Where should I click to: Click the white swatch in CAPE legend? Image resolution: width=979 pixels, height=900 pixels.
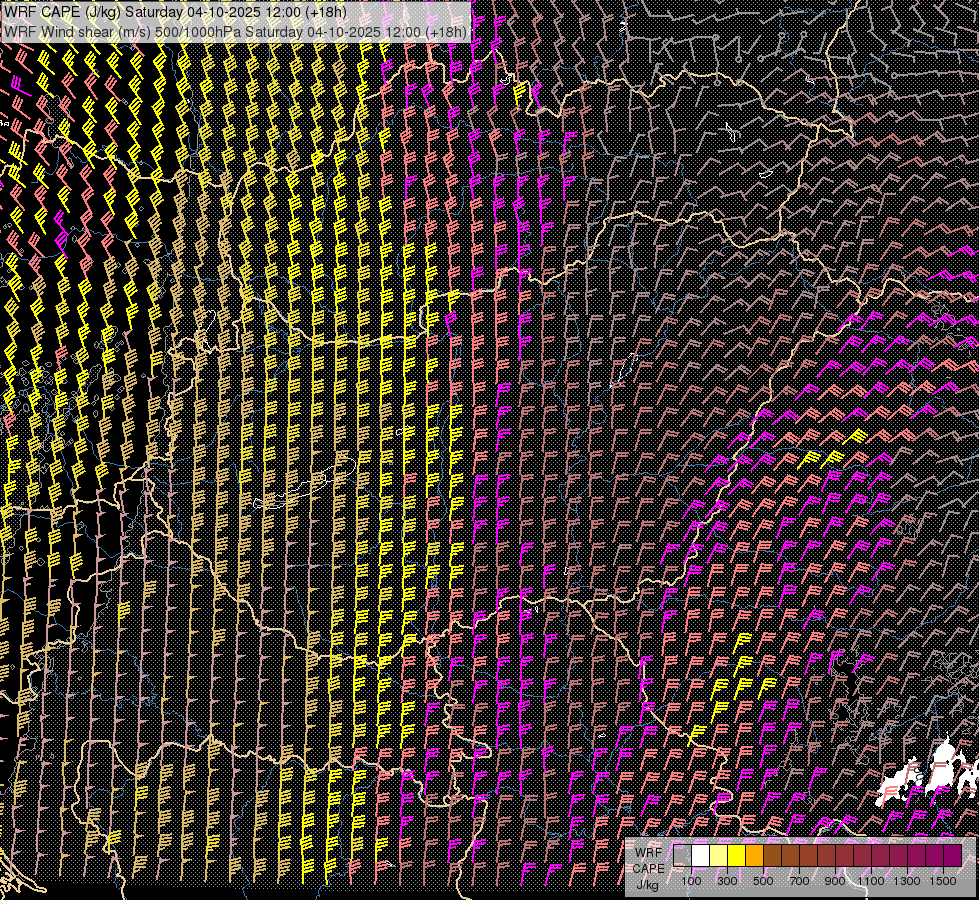[701, 855]
